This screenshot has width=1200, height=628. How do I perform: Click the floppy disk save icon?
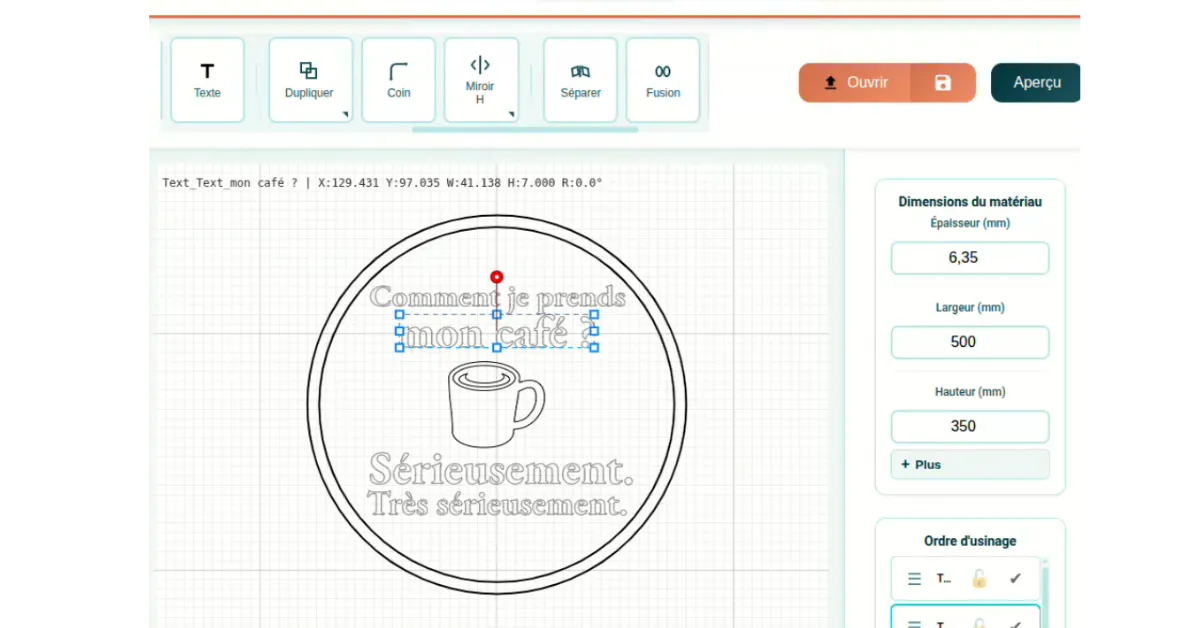click(x=943, y=83)
